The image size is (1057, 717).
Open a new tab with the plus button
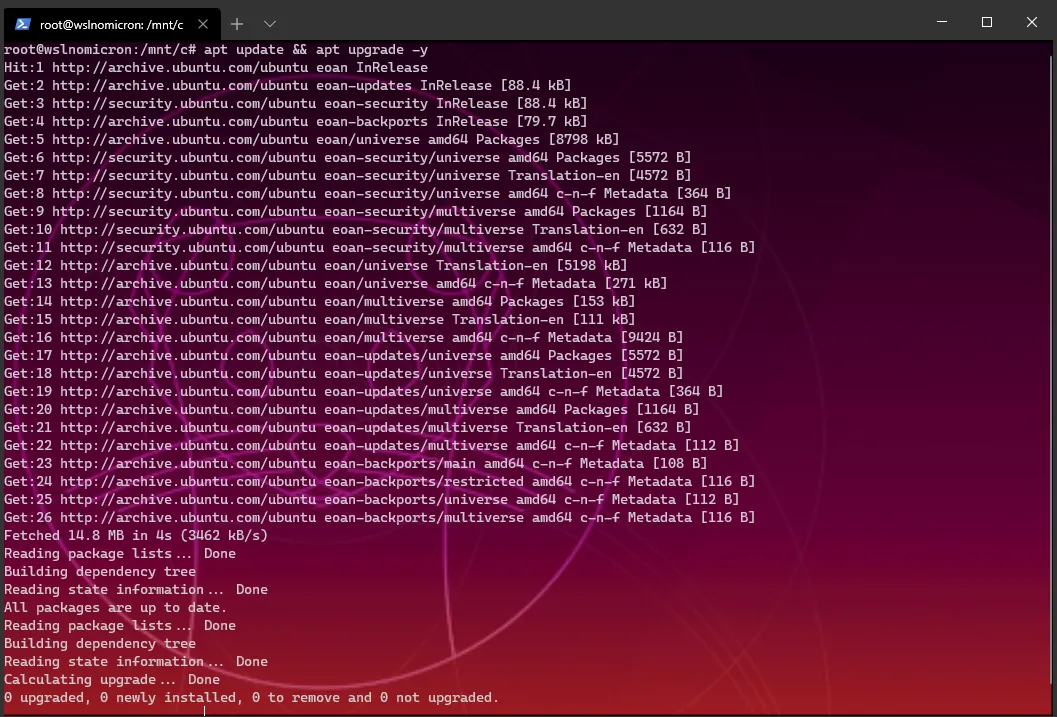(237, 23)
